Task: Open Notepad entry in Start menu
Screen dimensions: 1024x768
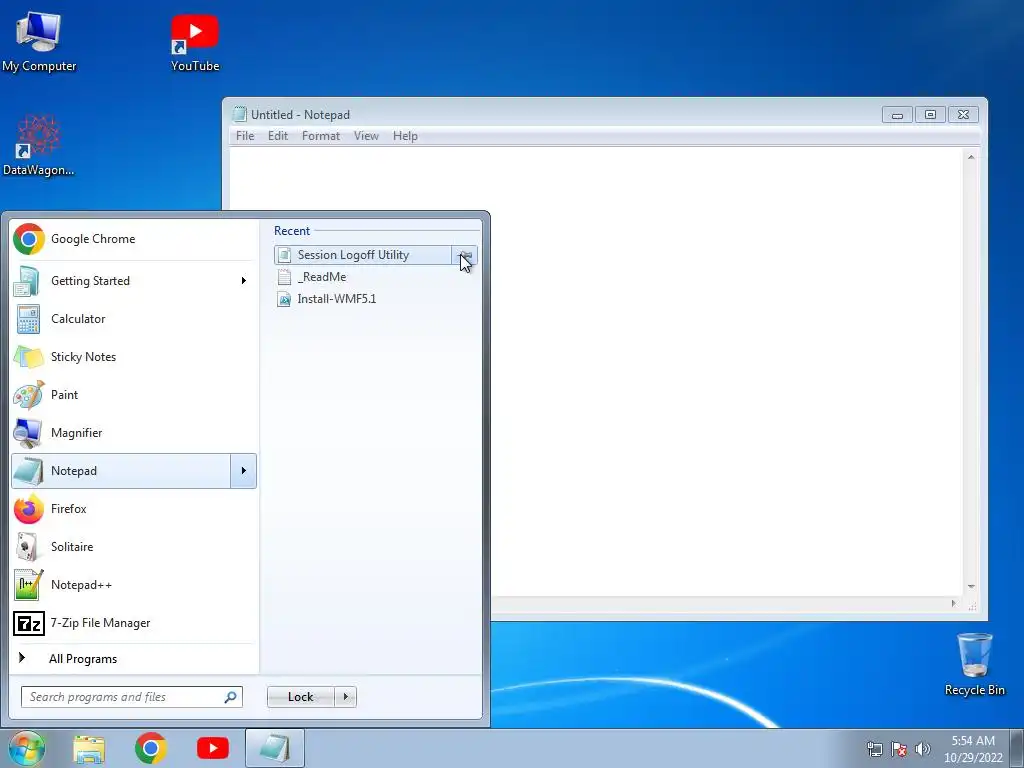Action: (121, 471)
